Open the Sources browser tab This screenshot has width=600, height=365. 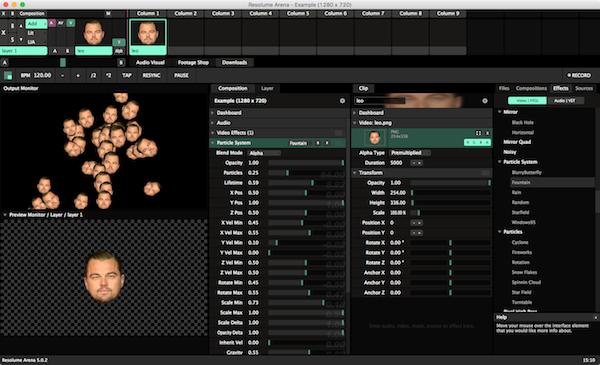(584, 88)
